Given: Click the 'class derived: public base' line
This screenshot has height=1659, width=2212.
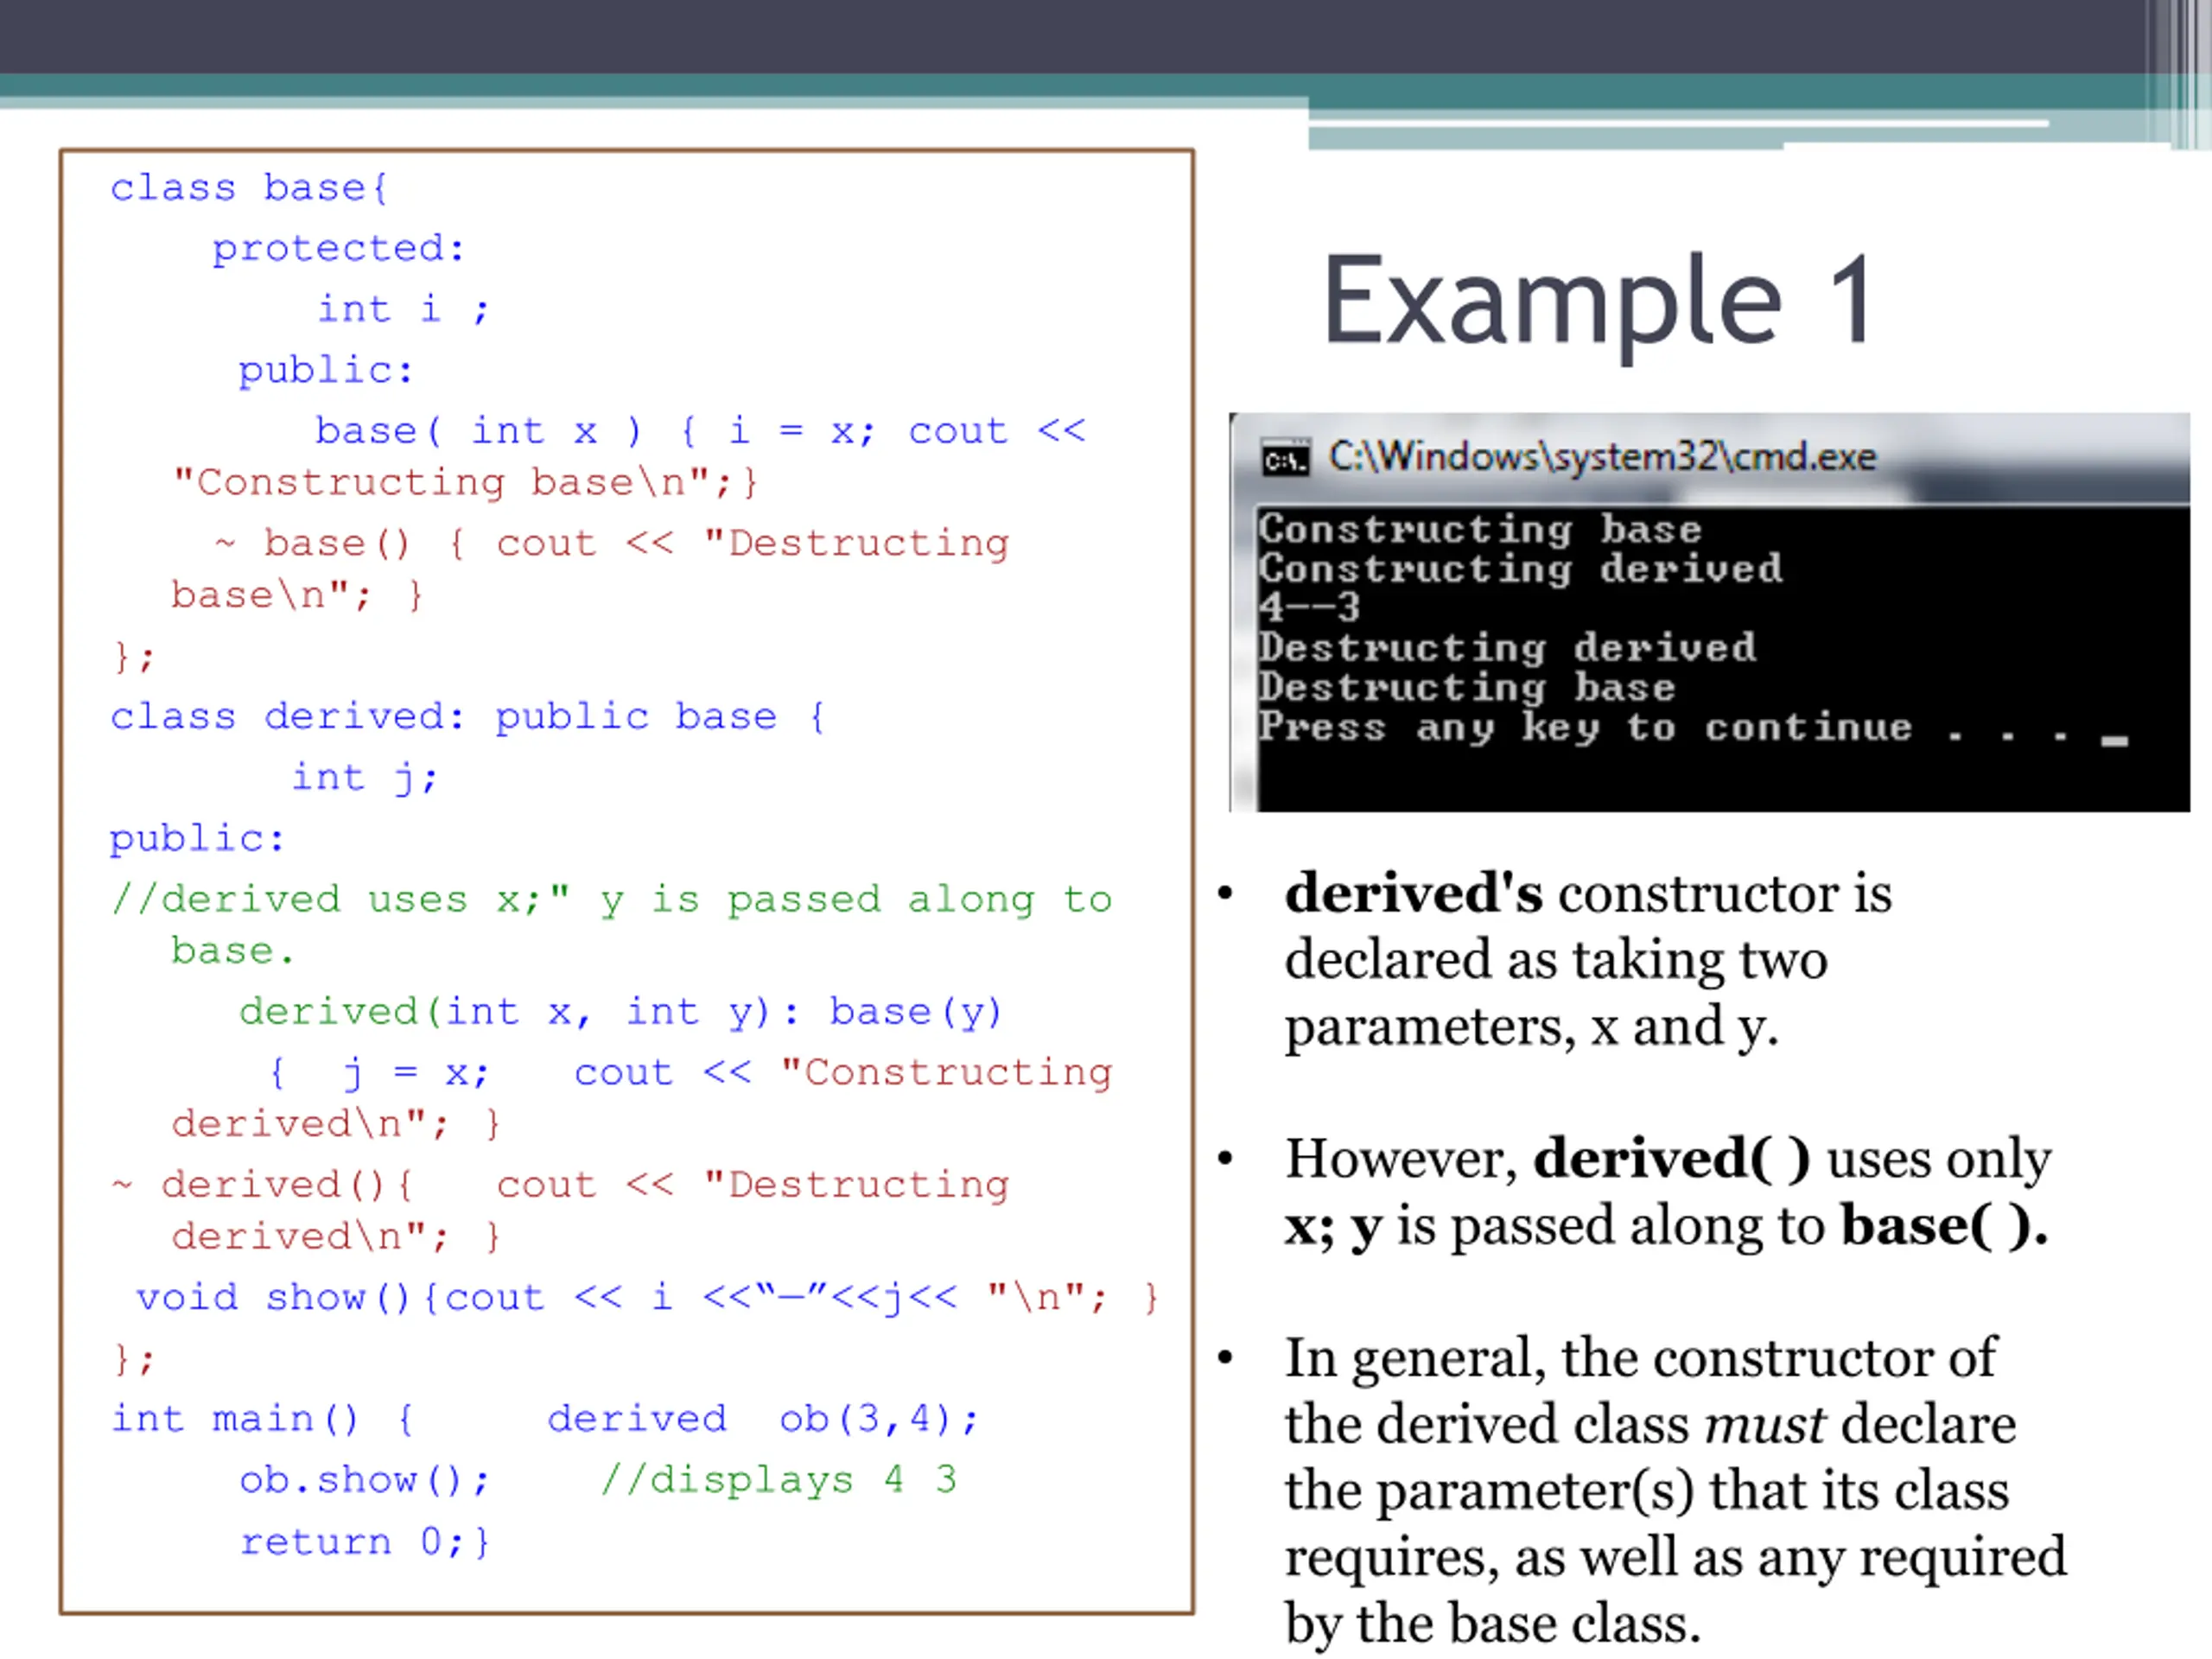Looking at the screenshot, I should 467,717.
